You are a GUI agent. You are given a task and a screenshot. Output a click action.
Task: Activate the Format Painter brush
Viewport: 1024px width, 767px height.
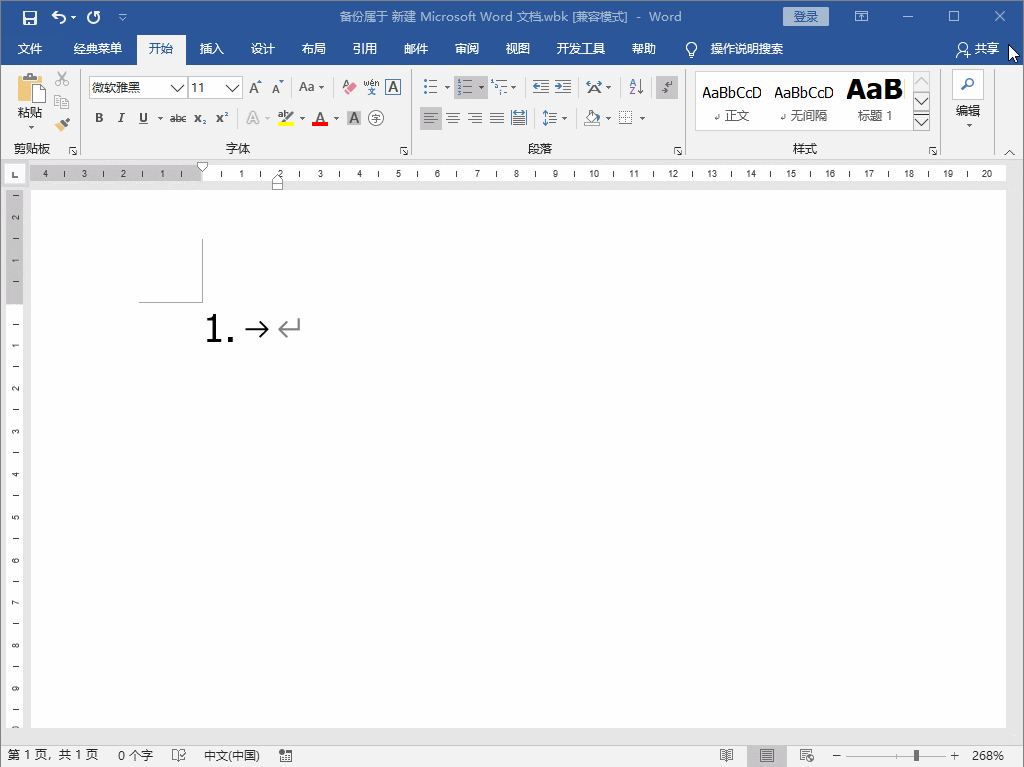click(x=62, y=124)
